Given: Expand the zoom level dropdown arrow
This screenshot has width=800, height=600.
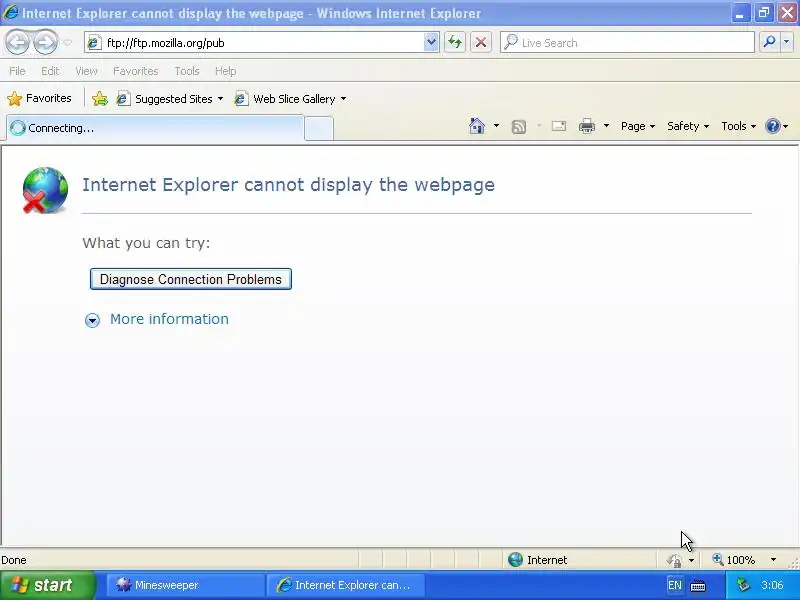Looking at the screenshot, I should [773, 560].
